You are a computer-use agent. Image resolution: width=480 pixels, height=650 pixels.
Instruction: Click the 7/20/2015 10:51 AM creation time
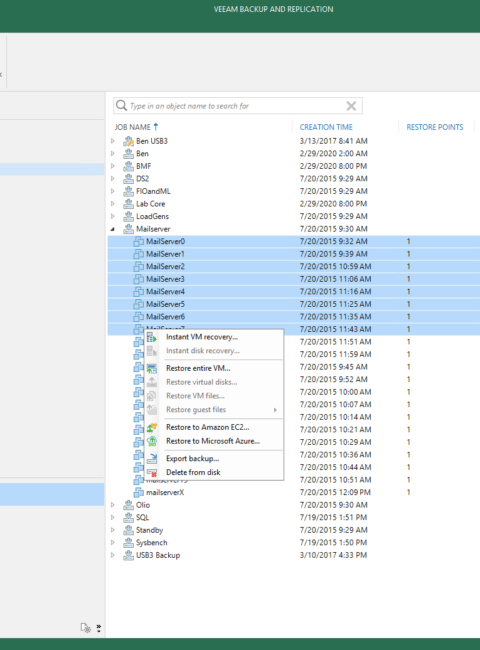point(335,480)
